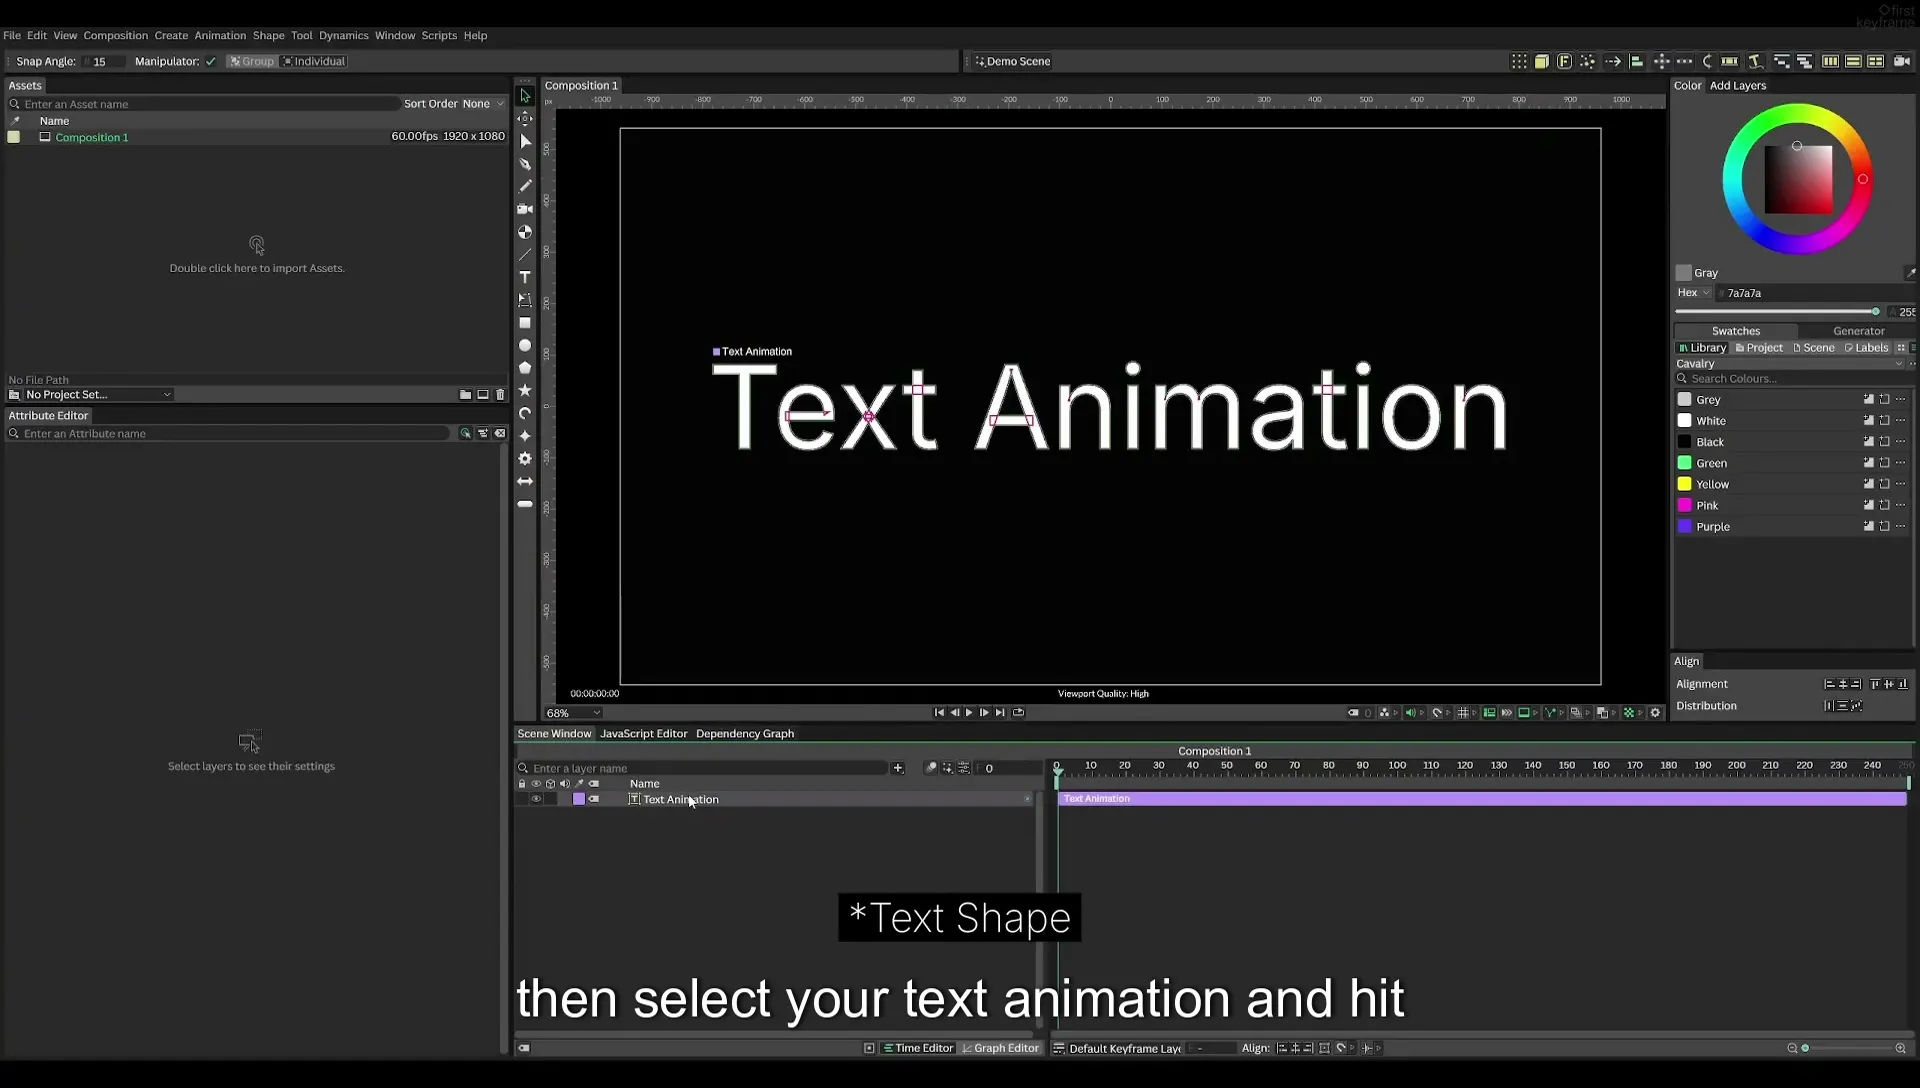Select the Rectangle shape tool
The image size is (1920, 1088).
click(x=525, y=323)
